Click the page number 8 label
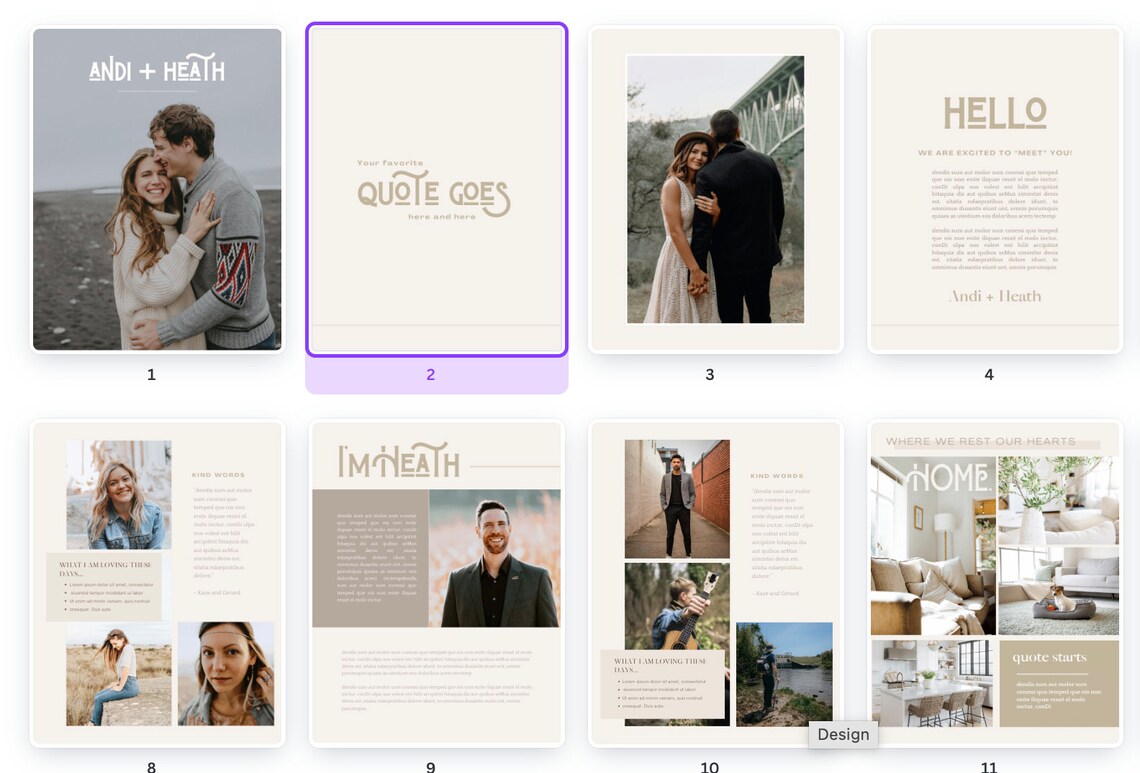The width and height of the screenshot is (1140, 773). (x=151, y=767)
